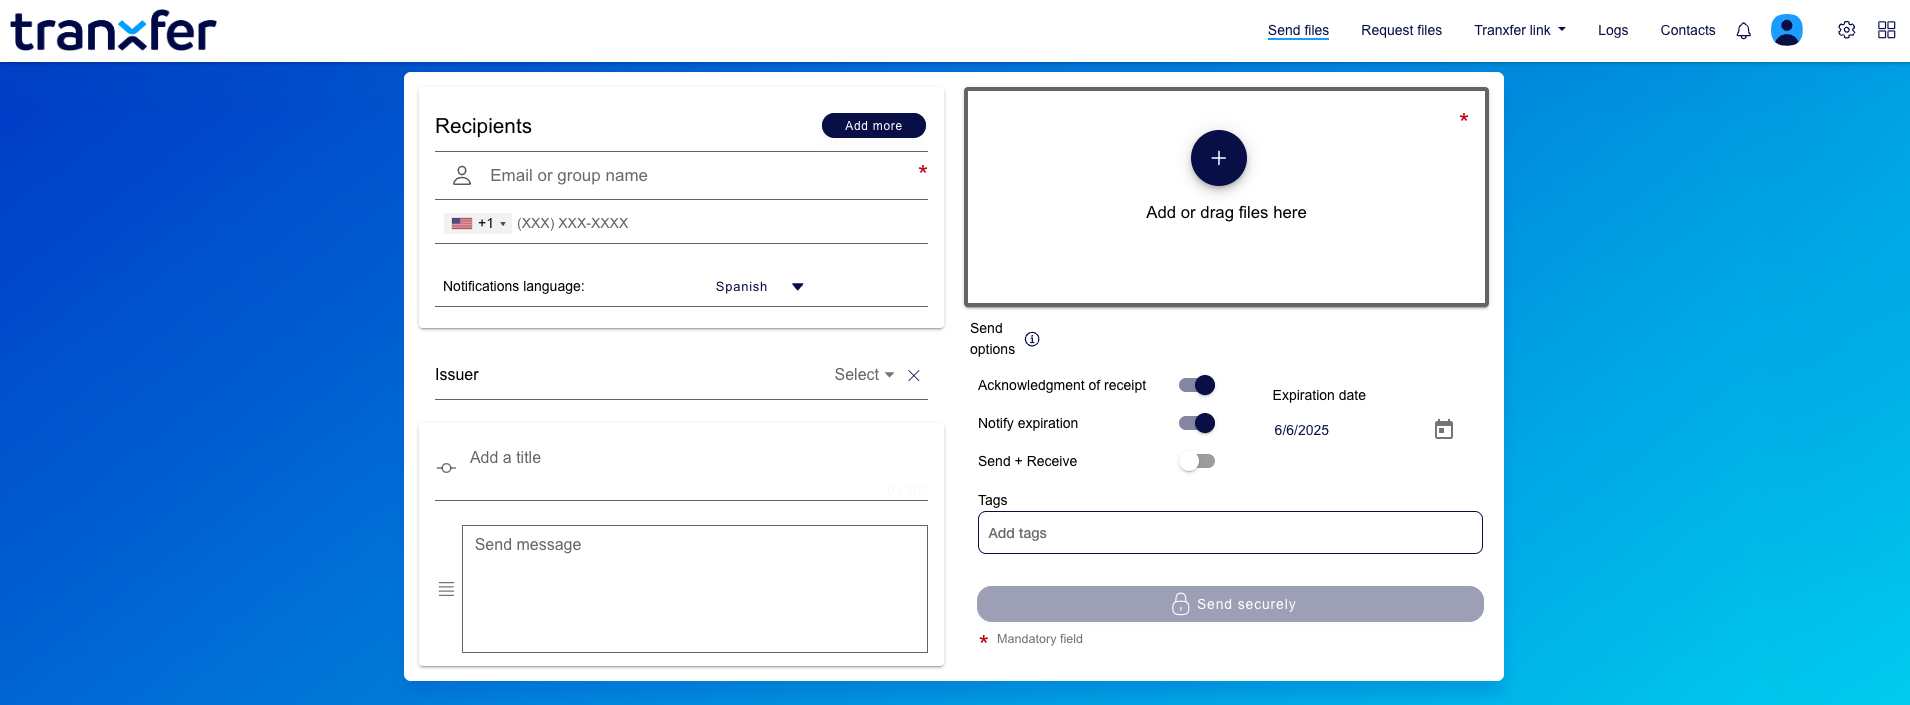
Task: Click the plus icon to add files
Action: click(1218, 158)
